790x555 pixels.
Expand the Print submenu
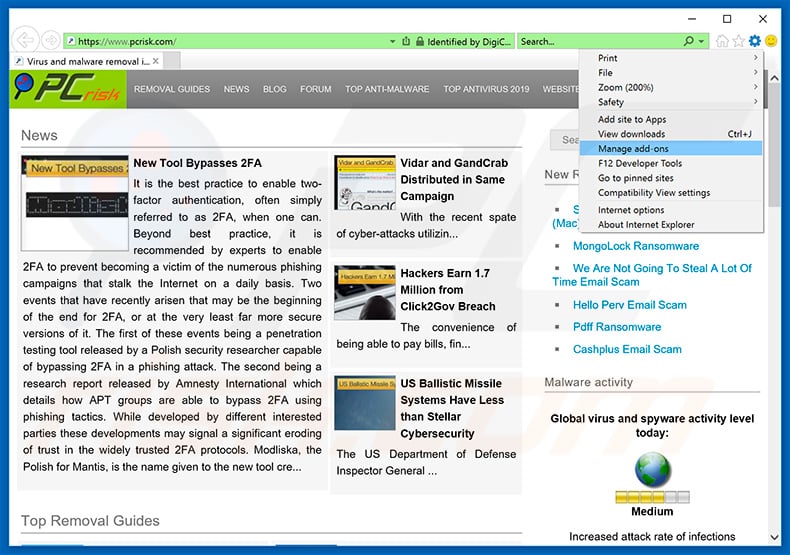click(x=671, y=58)
